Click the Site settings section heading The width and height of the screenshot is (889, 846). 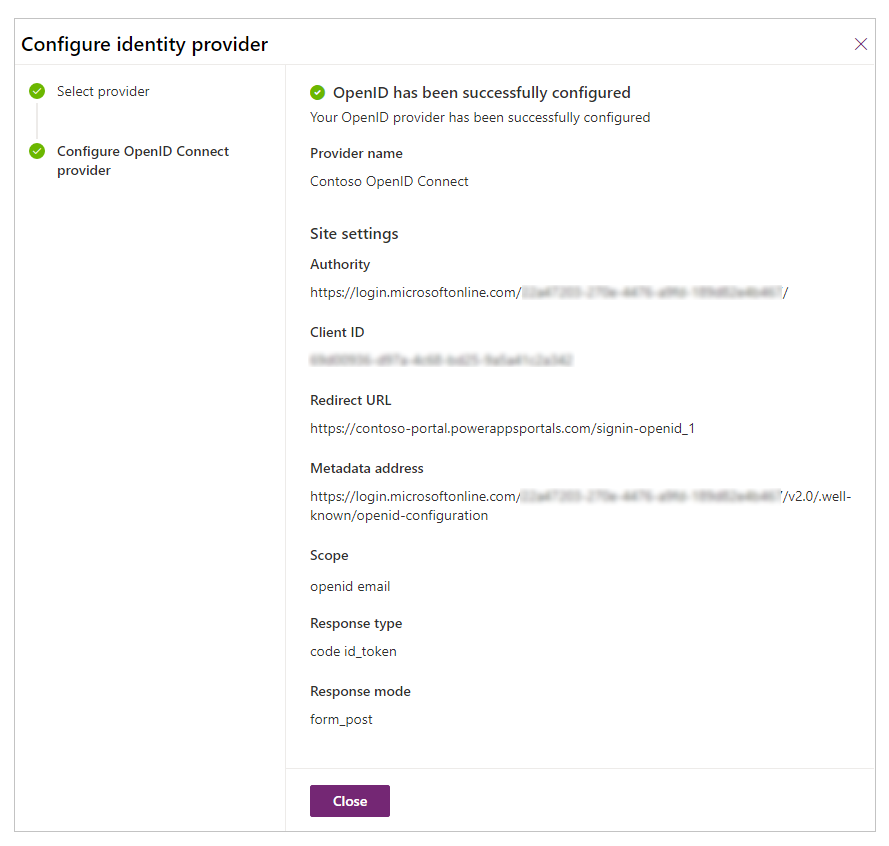[354, 234]
